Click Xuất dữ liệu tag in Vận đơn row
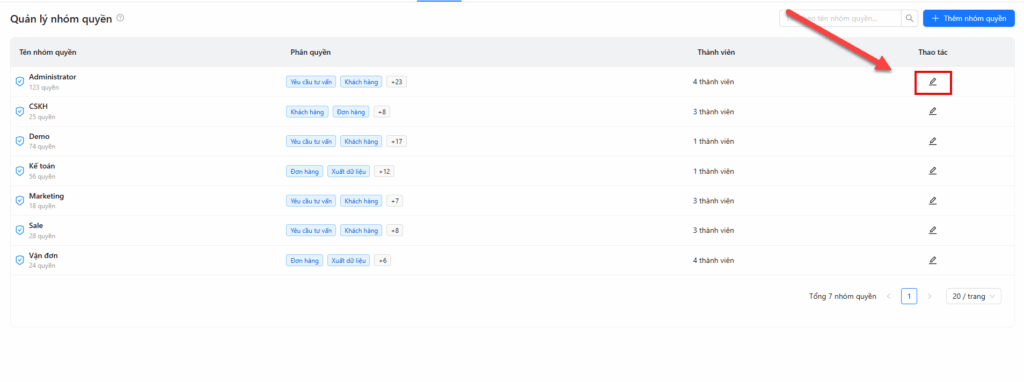 (x=349, y=260)
